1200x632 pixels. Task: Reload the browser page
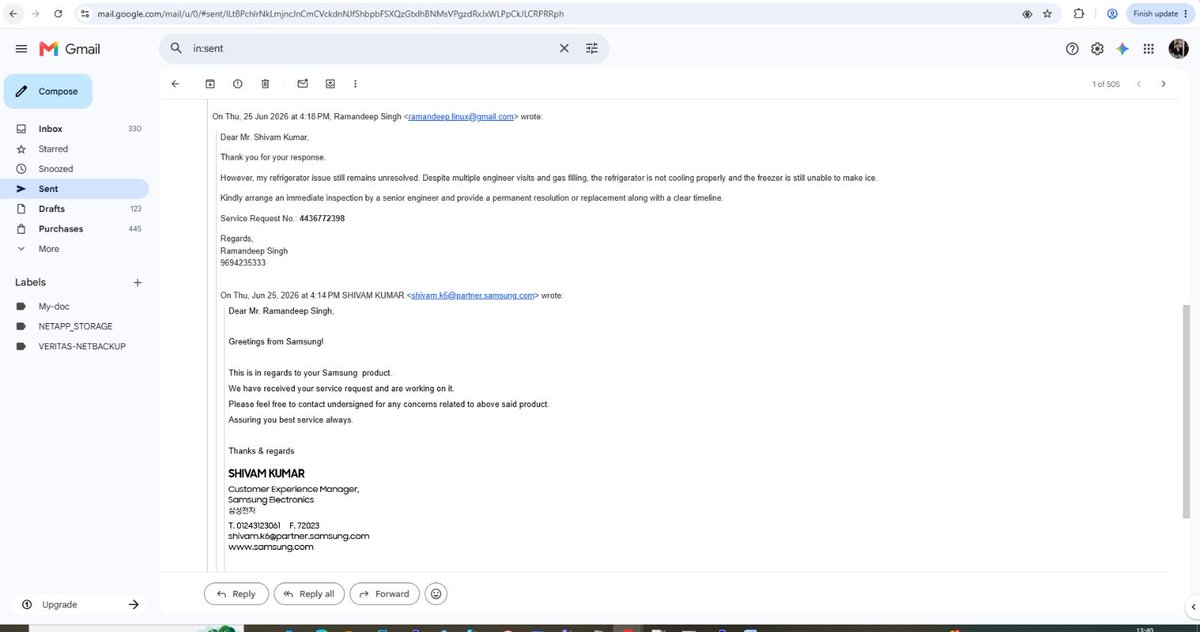(57, 14)
